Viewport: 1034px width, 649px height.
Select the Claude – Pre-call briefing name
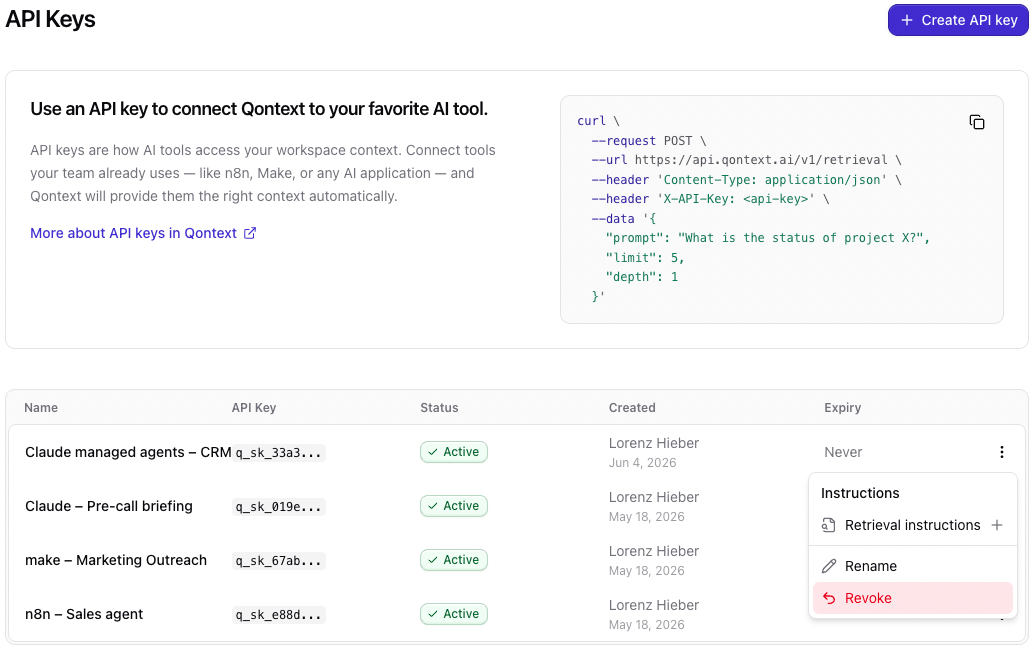[109, 506]
